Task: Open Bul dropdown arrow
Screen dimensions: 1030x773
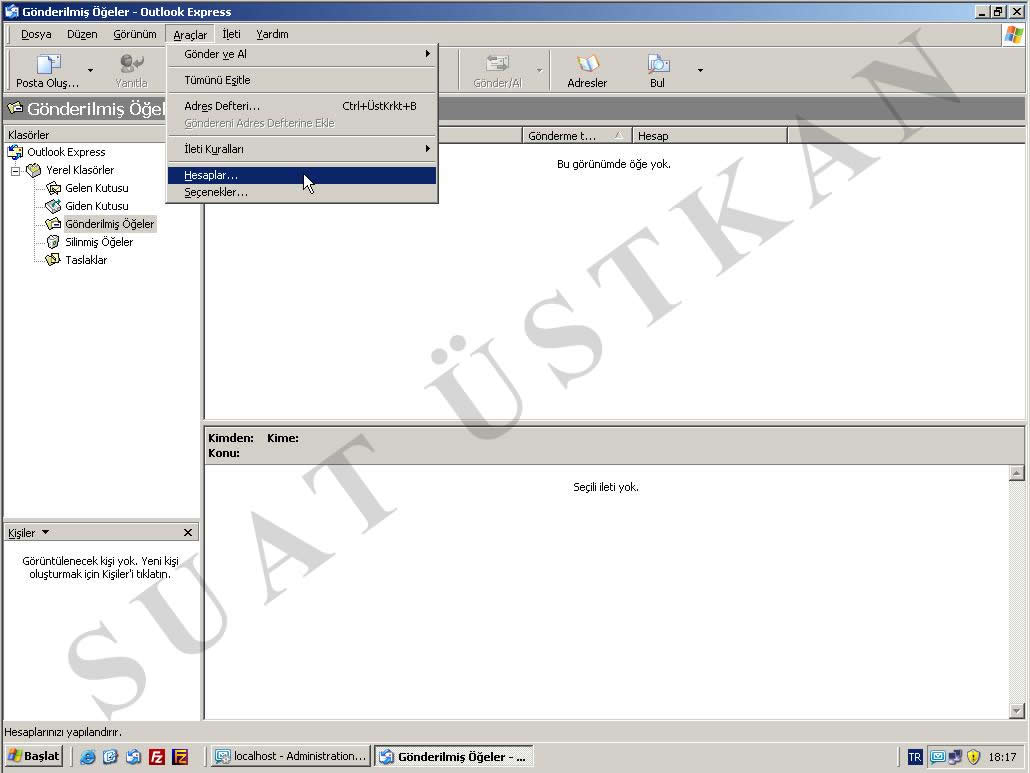Action: pos(700,70)
